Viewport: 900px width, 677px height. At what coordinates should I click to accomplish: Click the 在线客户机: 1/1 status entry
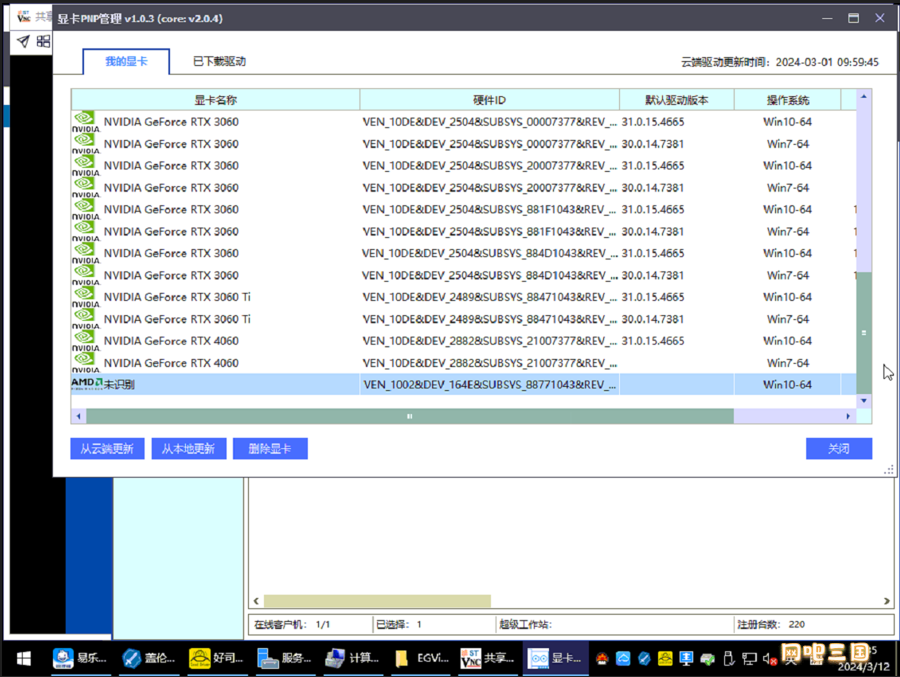(292, 624)
